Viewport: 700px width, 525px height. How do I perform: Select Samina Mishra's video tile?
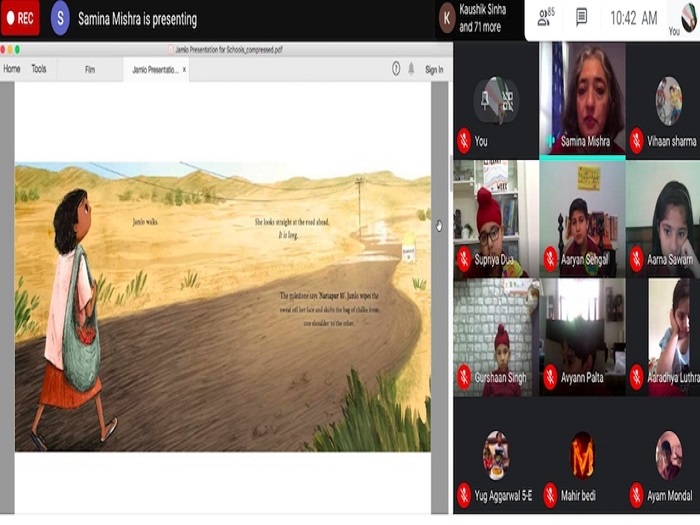[x=582, y=99]
